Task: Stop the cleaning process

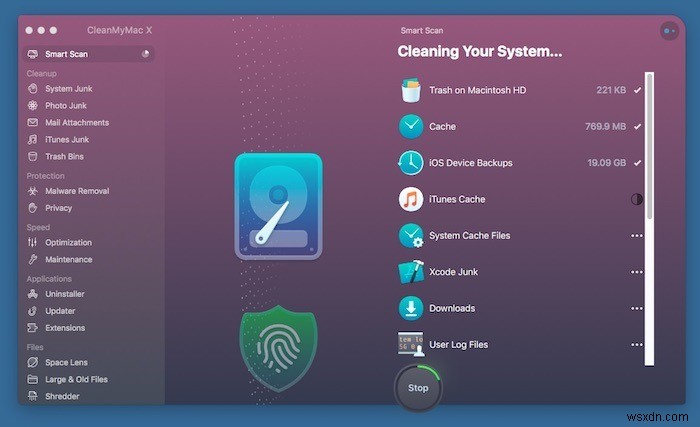Action: [x=418, y=388]
